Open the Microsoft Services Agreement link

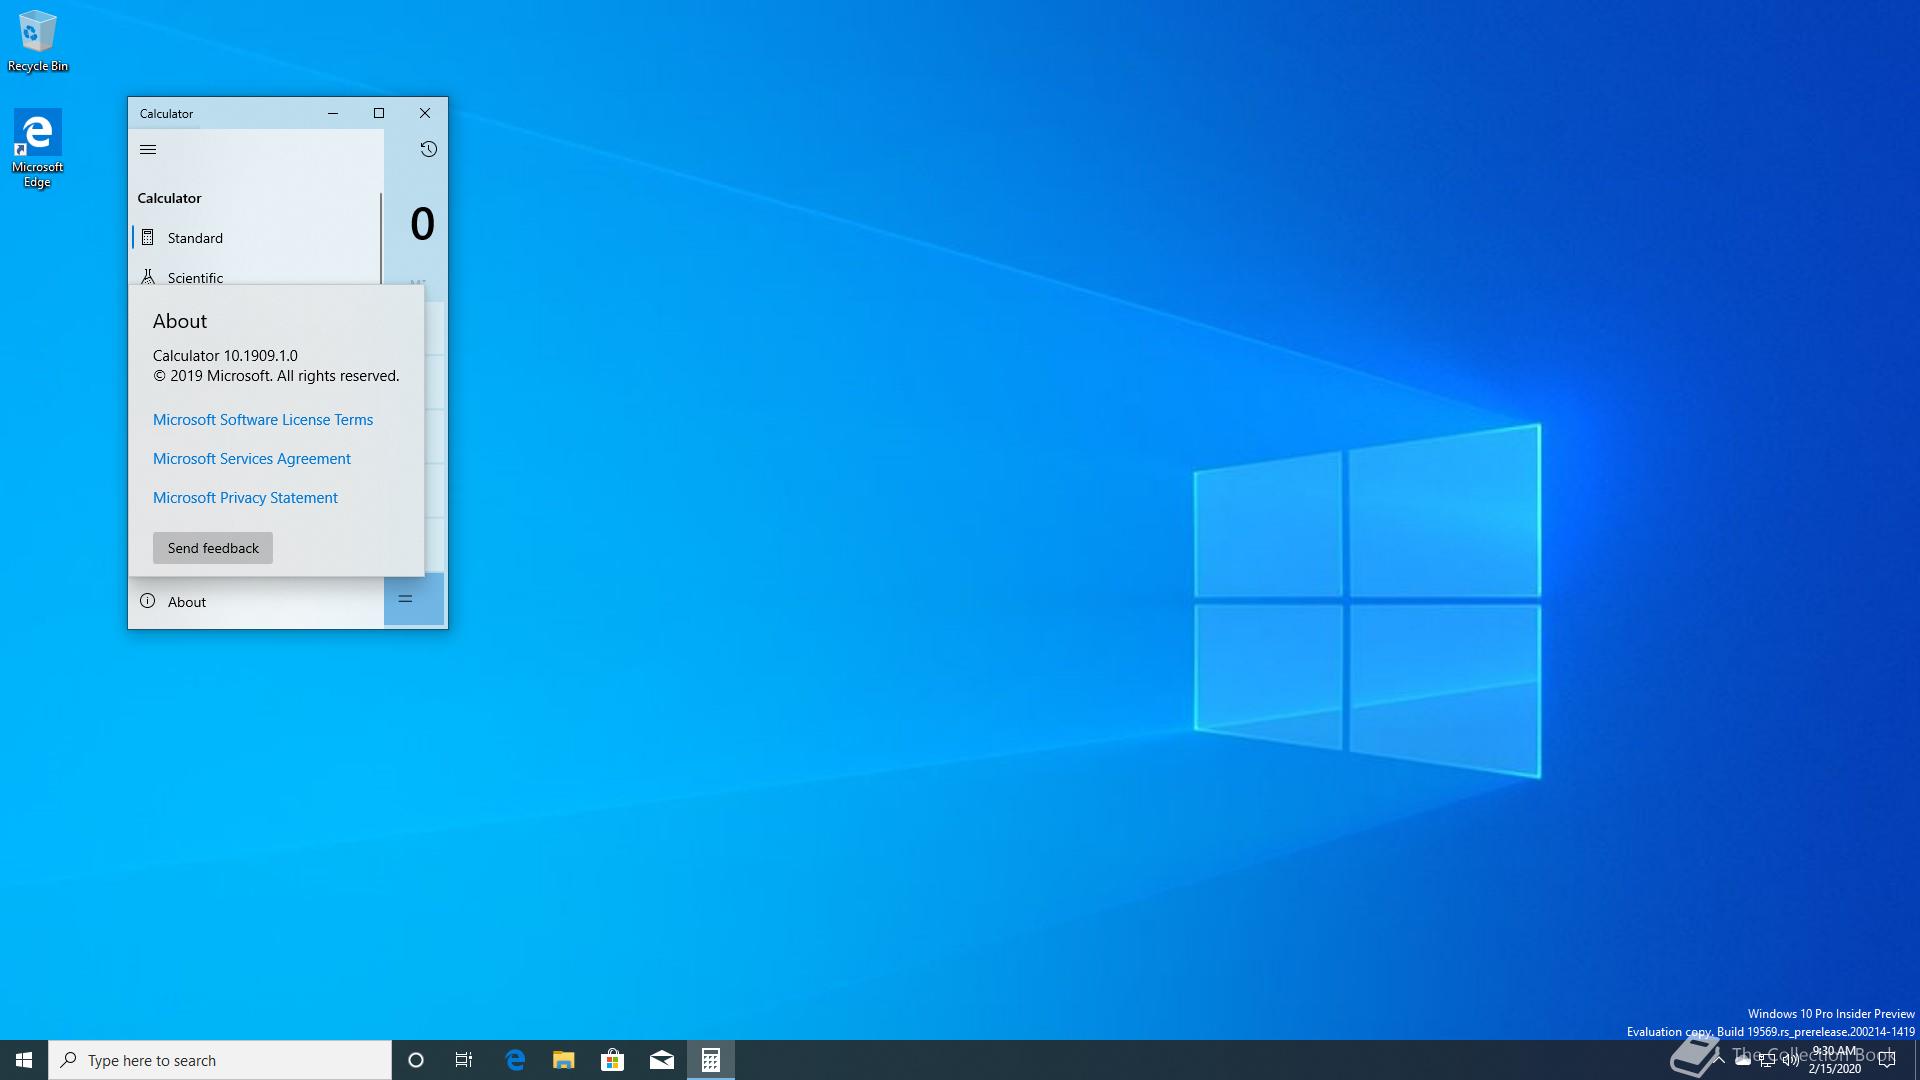point(252,459)
